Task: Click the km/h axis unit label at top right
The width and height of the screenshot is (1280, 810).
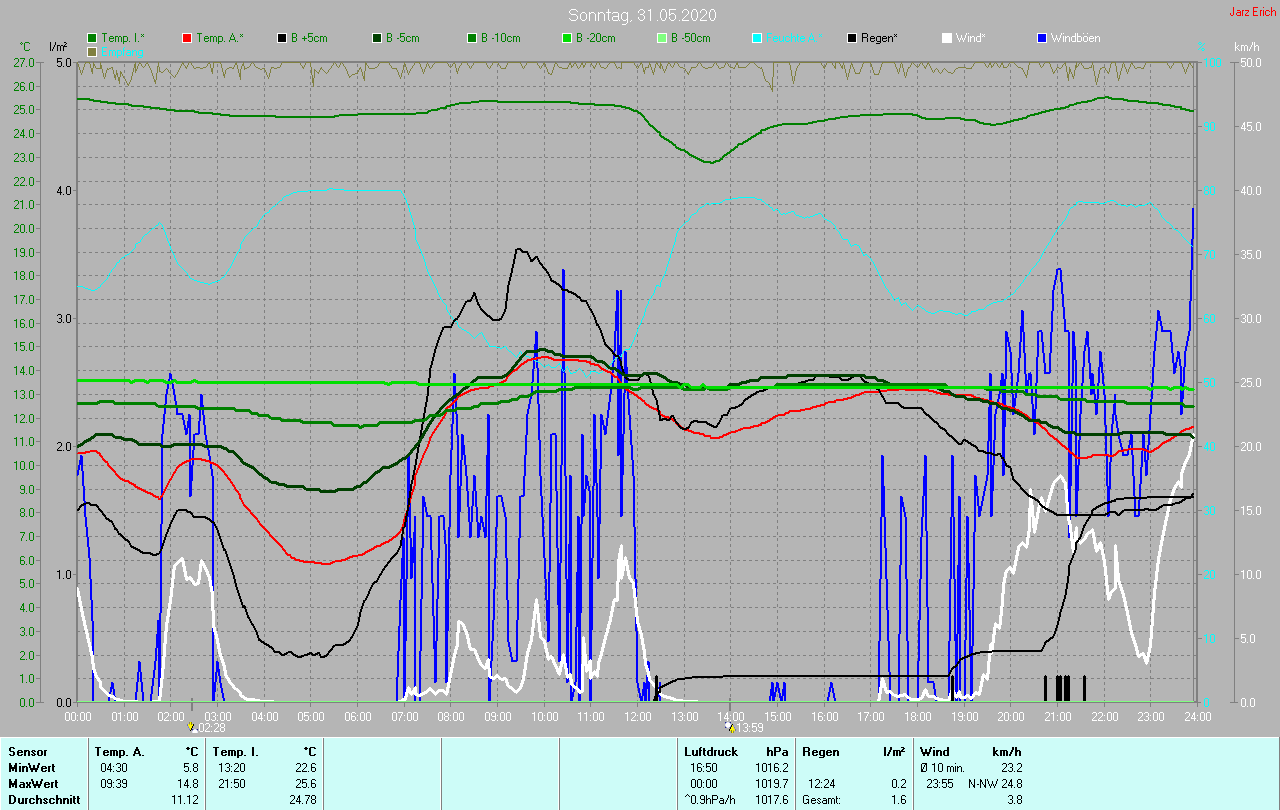Action: (1247, 47)
